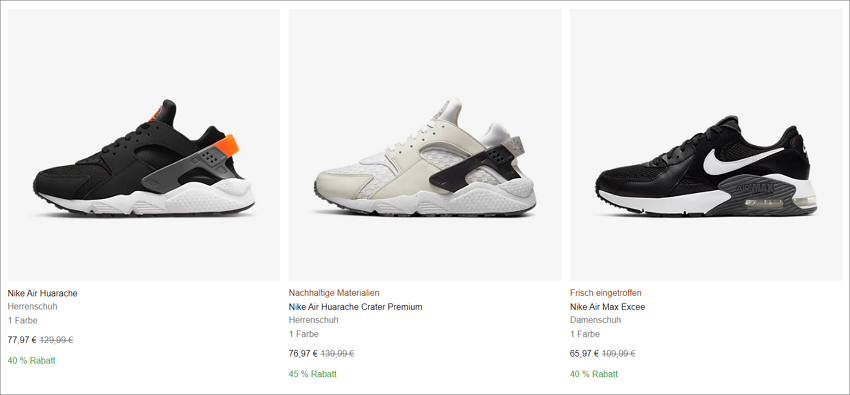Click 1 Farbe under Air Max Excee

click(x=584, y=334)
